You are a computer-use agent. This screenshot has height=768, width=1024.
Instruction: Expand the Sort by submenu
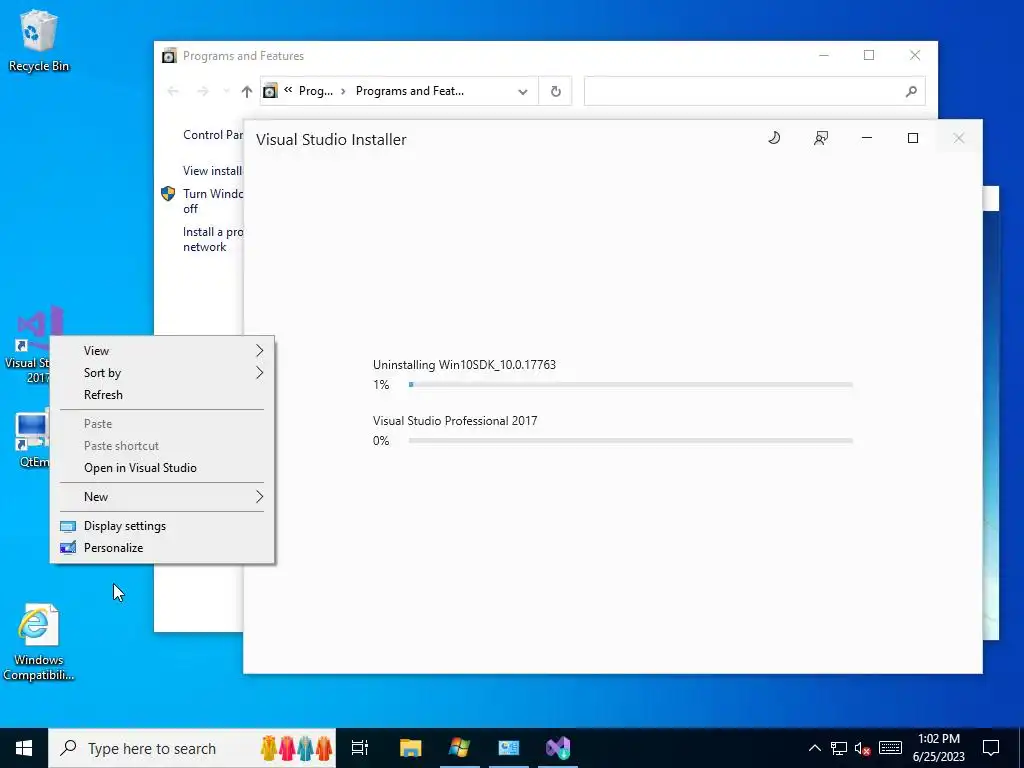[x=162, y=373]
